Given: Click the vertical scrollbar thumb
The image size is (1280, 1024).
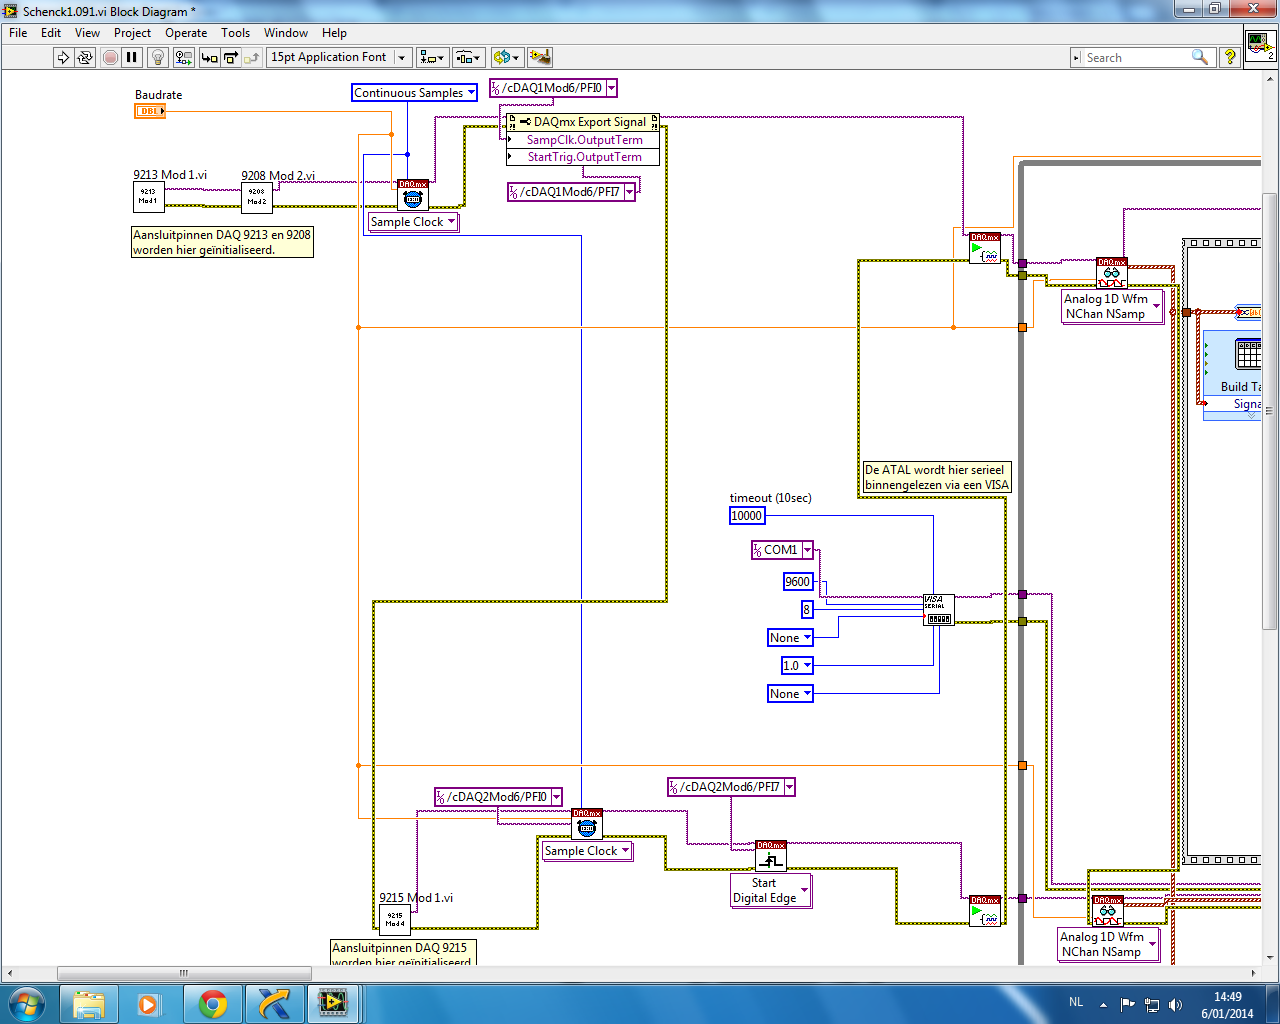Looking at the screenshot, I should (1270, 410).
